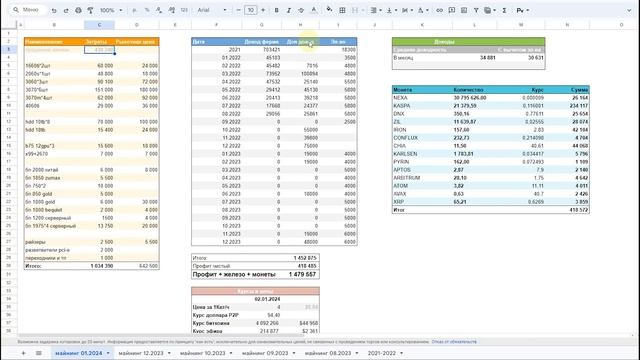Select row 3 header
Screen dimensions: 640x360
(x=9, y=49)
